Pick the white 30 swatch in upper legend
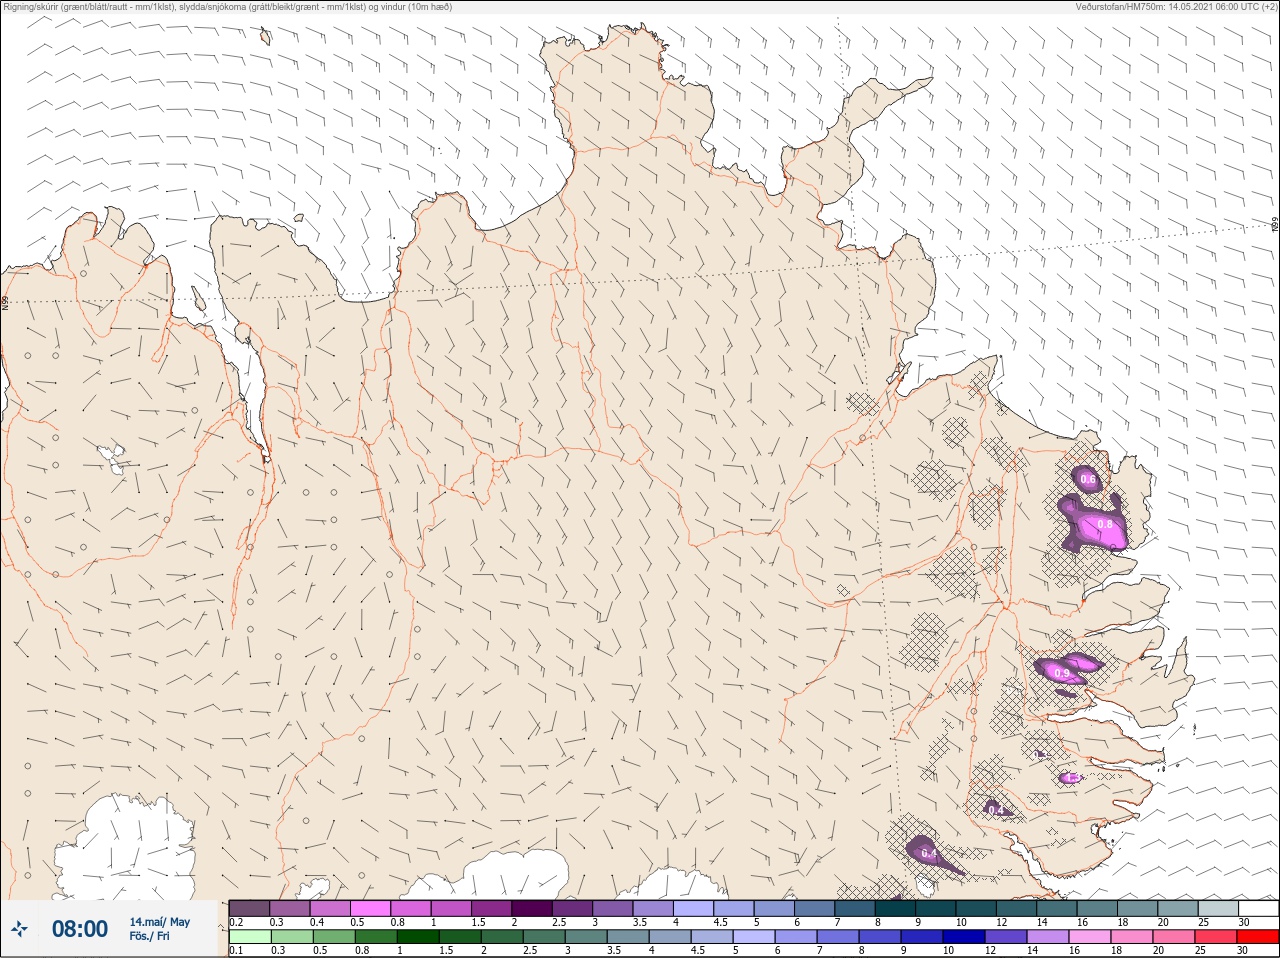 (x=1258, y=908)
